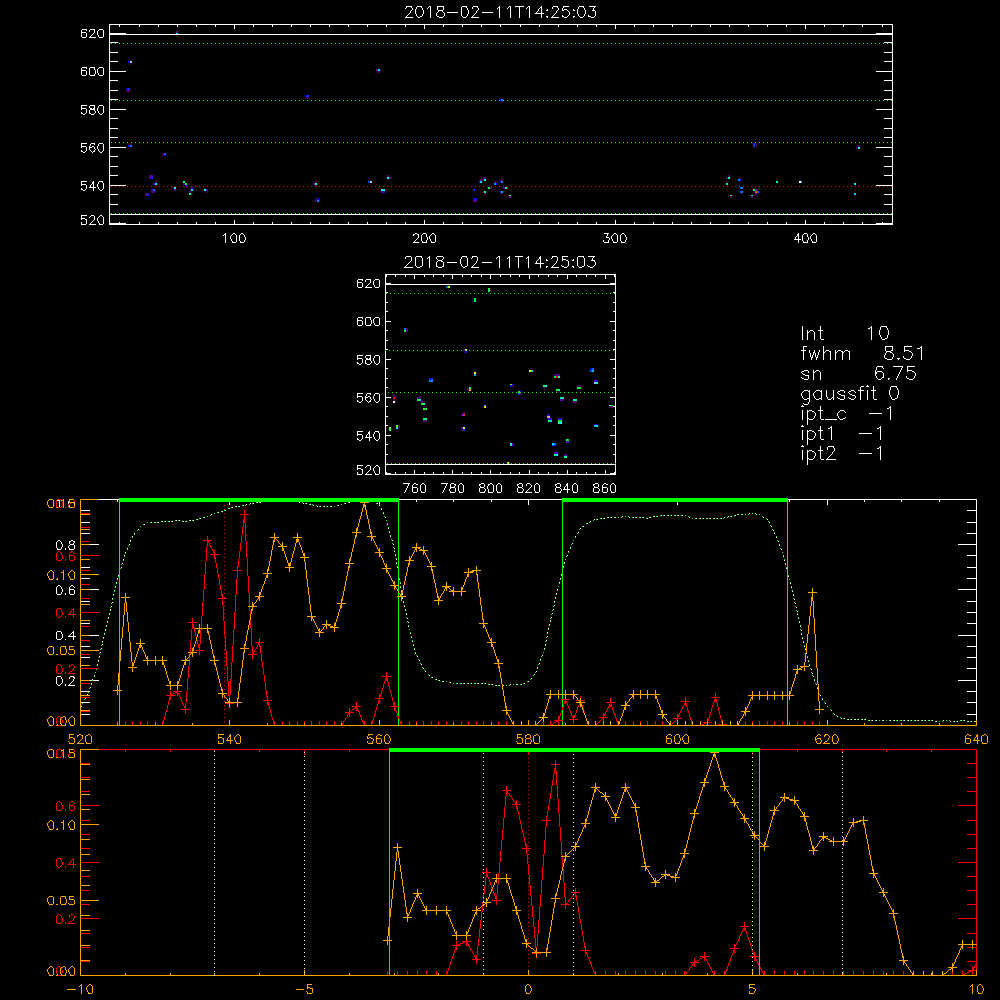This screenshot has height=1000, width=1000.
Task: Click the tallest red peak in bottom plot
Action: [555, 764]
